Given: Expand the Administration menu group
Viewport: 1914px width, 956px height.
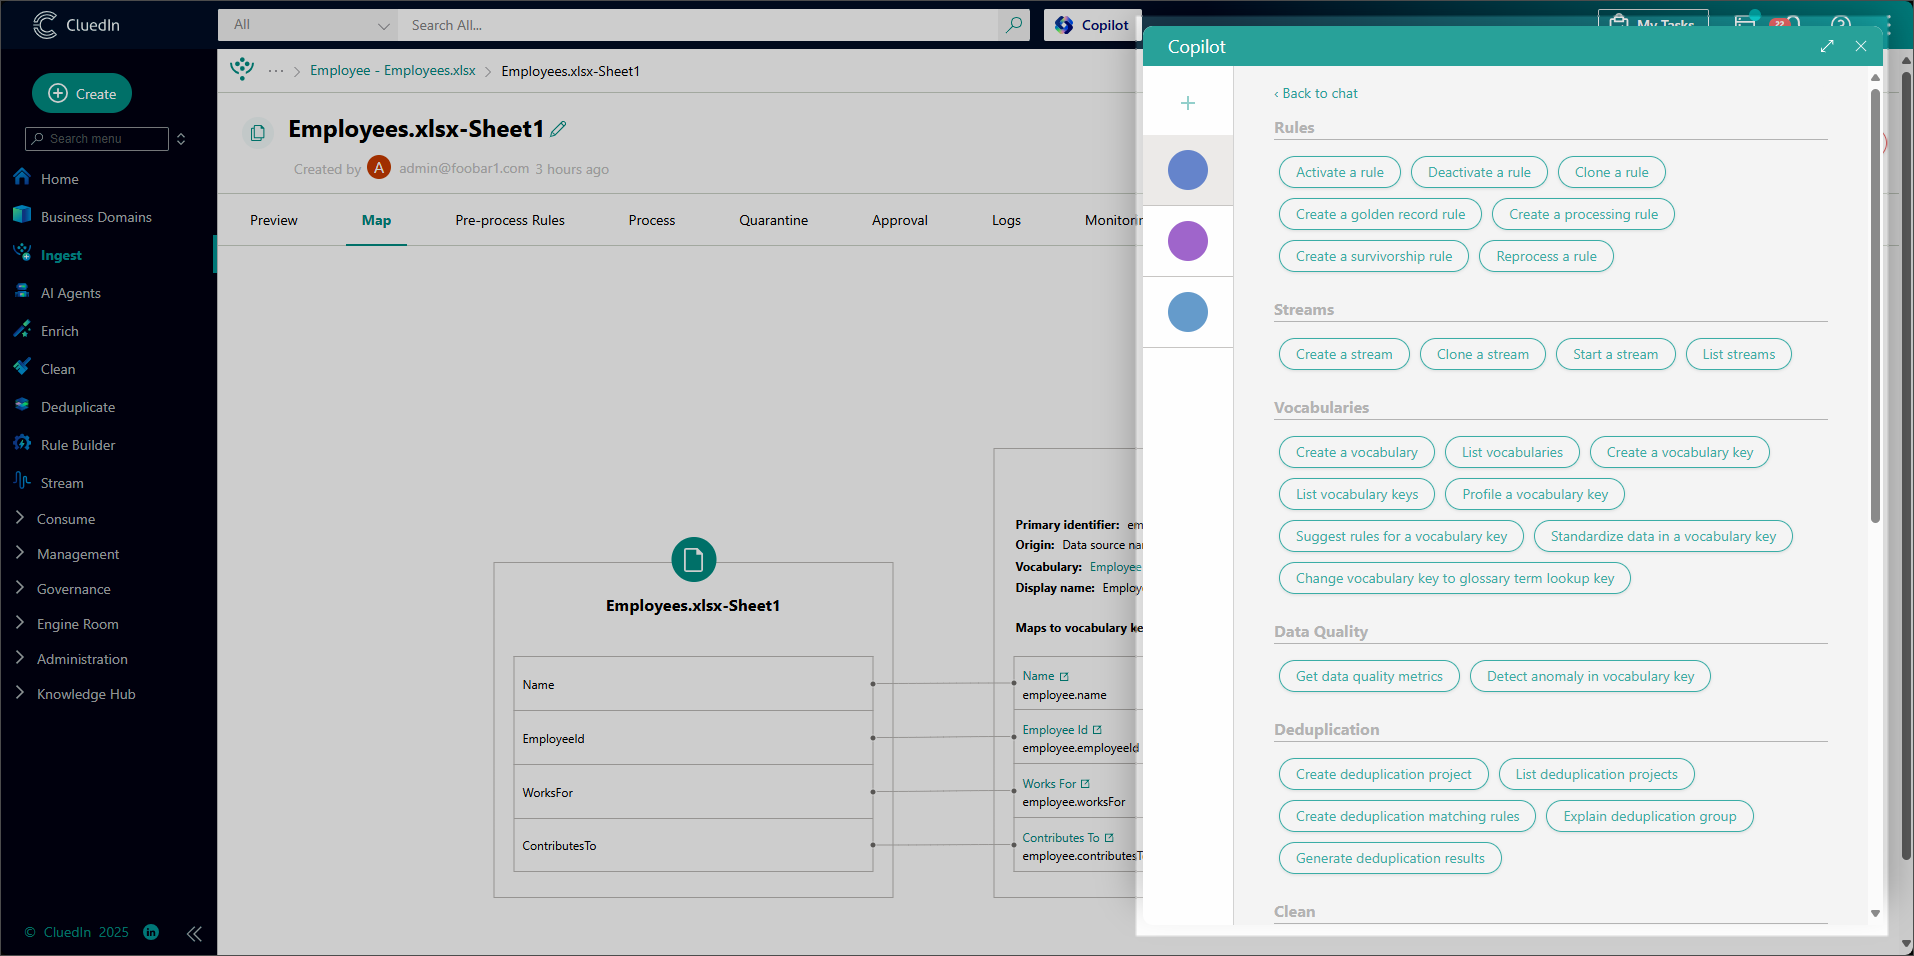Looking at the screenshot, I should pos(82,659).
